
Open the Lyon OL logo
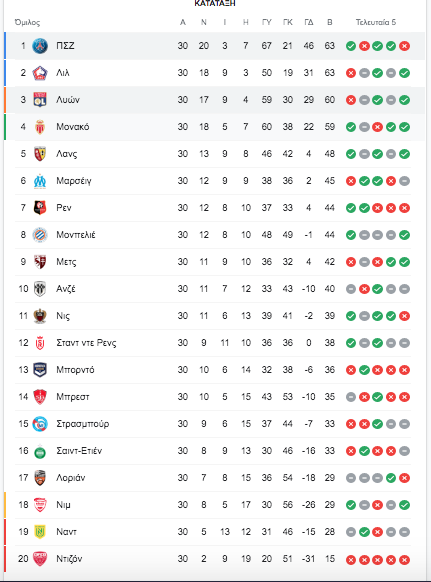pyautogui.click(x=40, y=100)
